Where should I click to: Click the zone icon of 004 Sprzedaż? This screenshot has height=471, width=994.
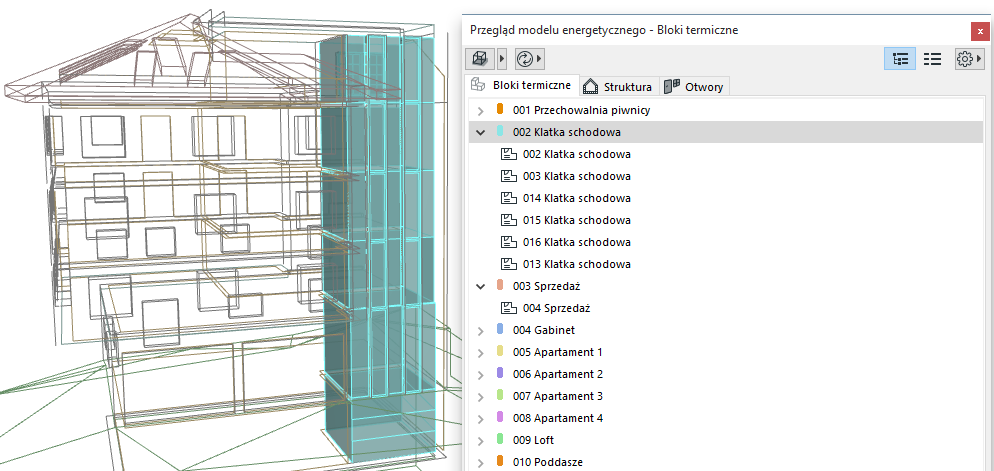point(509,308)
